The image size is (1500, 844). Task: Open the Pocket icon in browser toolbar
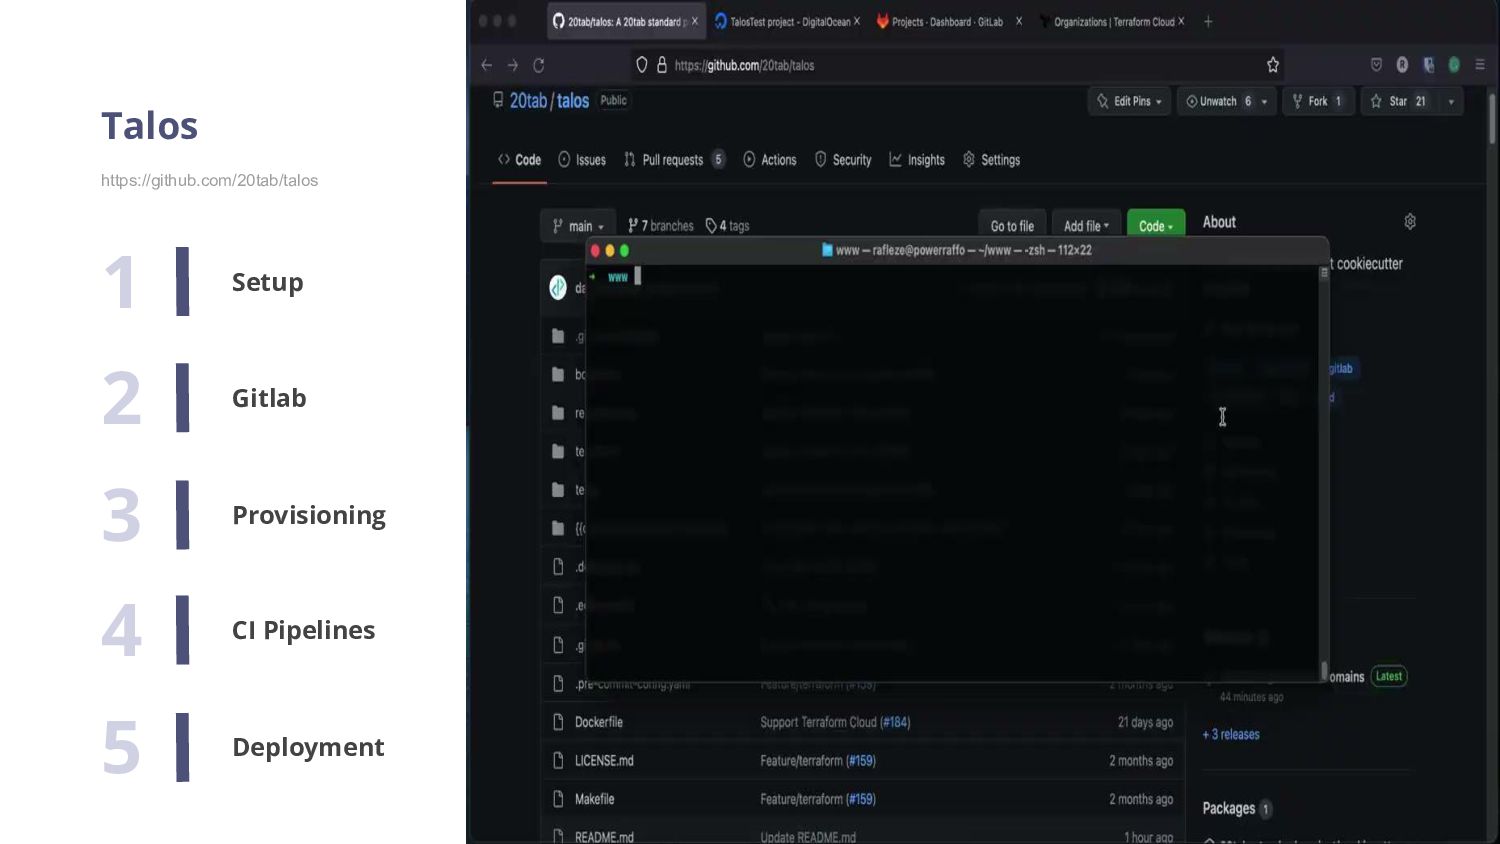(x=1376, y=65)
